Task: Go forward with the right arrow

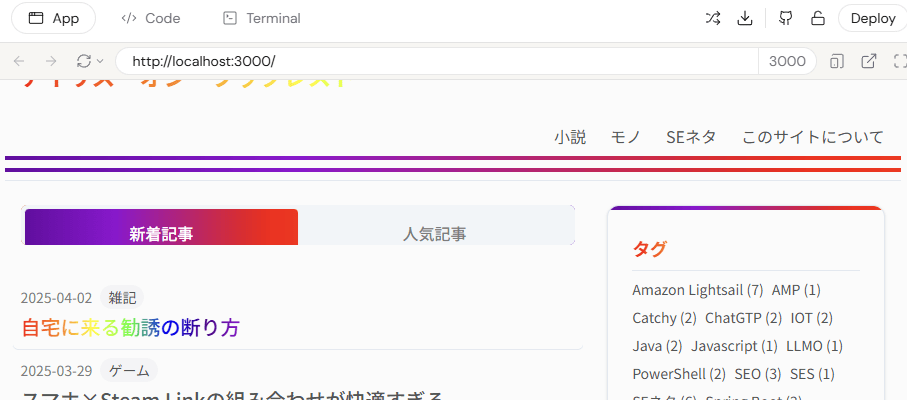Action: (x=51, y=61)
